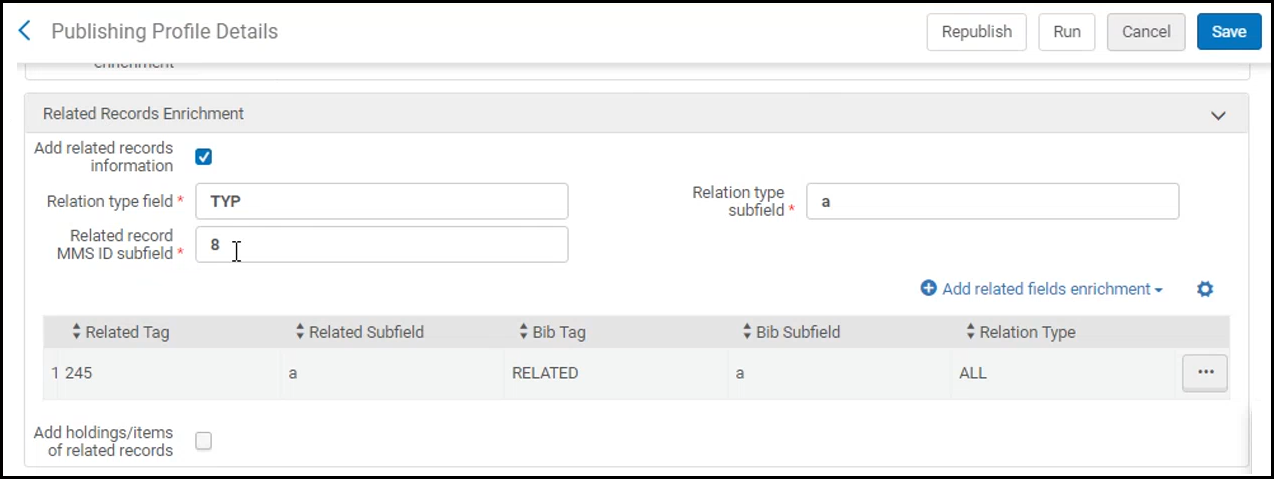The image size is (1274, 479).
Task: Sort by Related Subfield column arrows
Action: pos(300,332)
